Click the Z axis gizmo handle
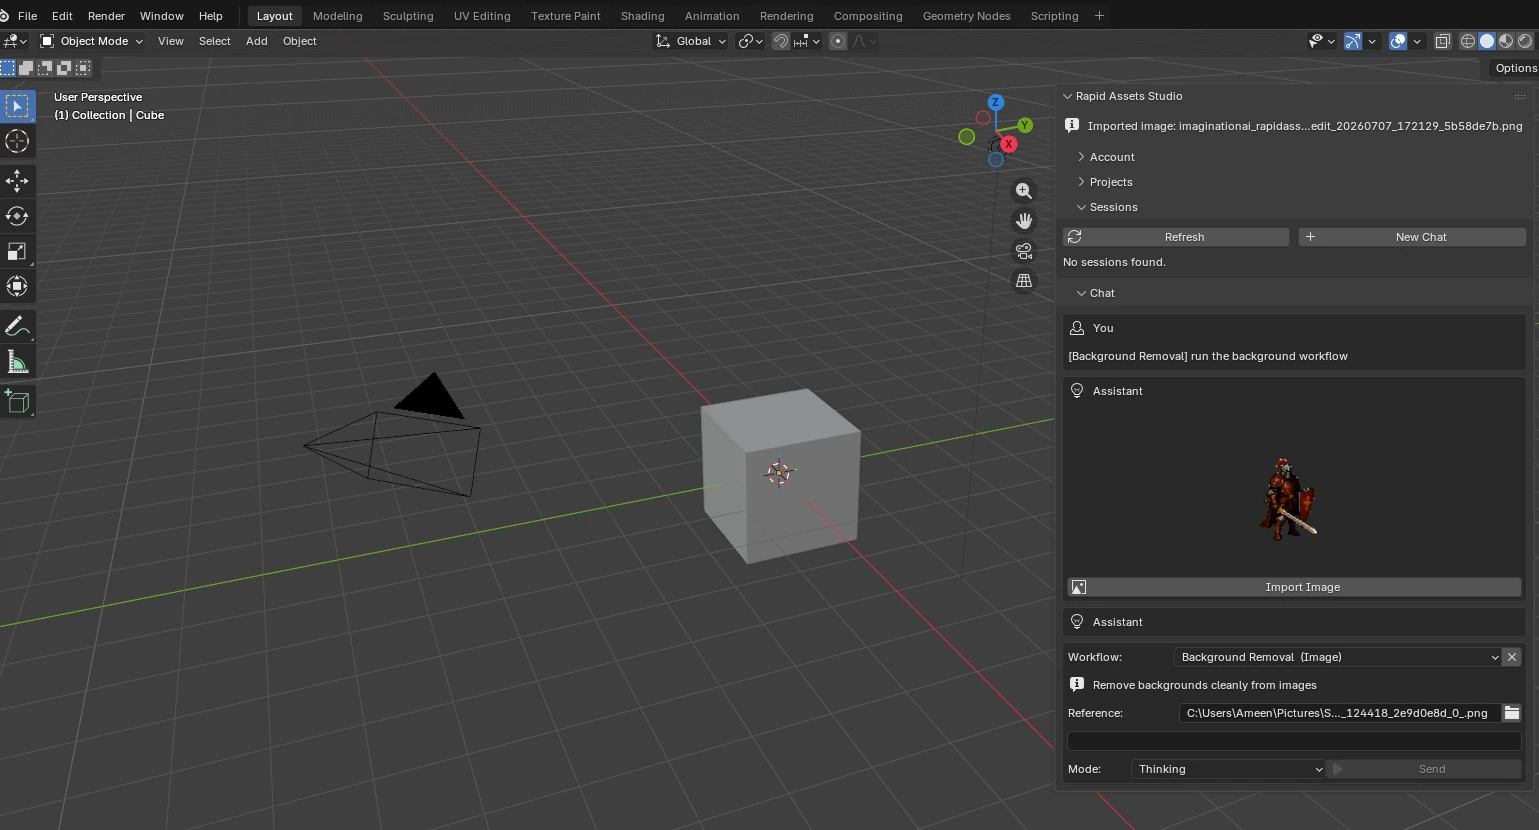This screenshot has width=1539, height=830. click(995, 102)
